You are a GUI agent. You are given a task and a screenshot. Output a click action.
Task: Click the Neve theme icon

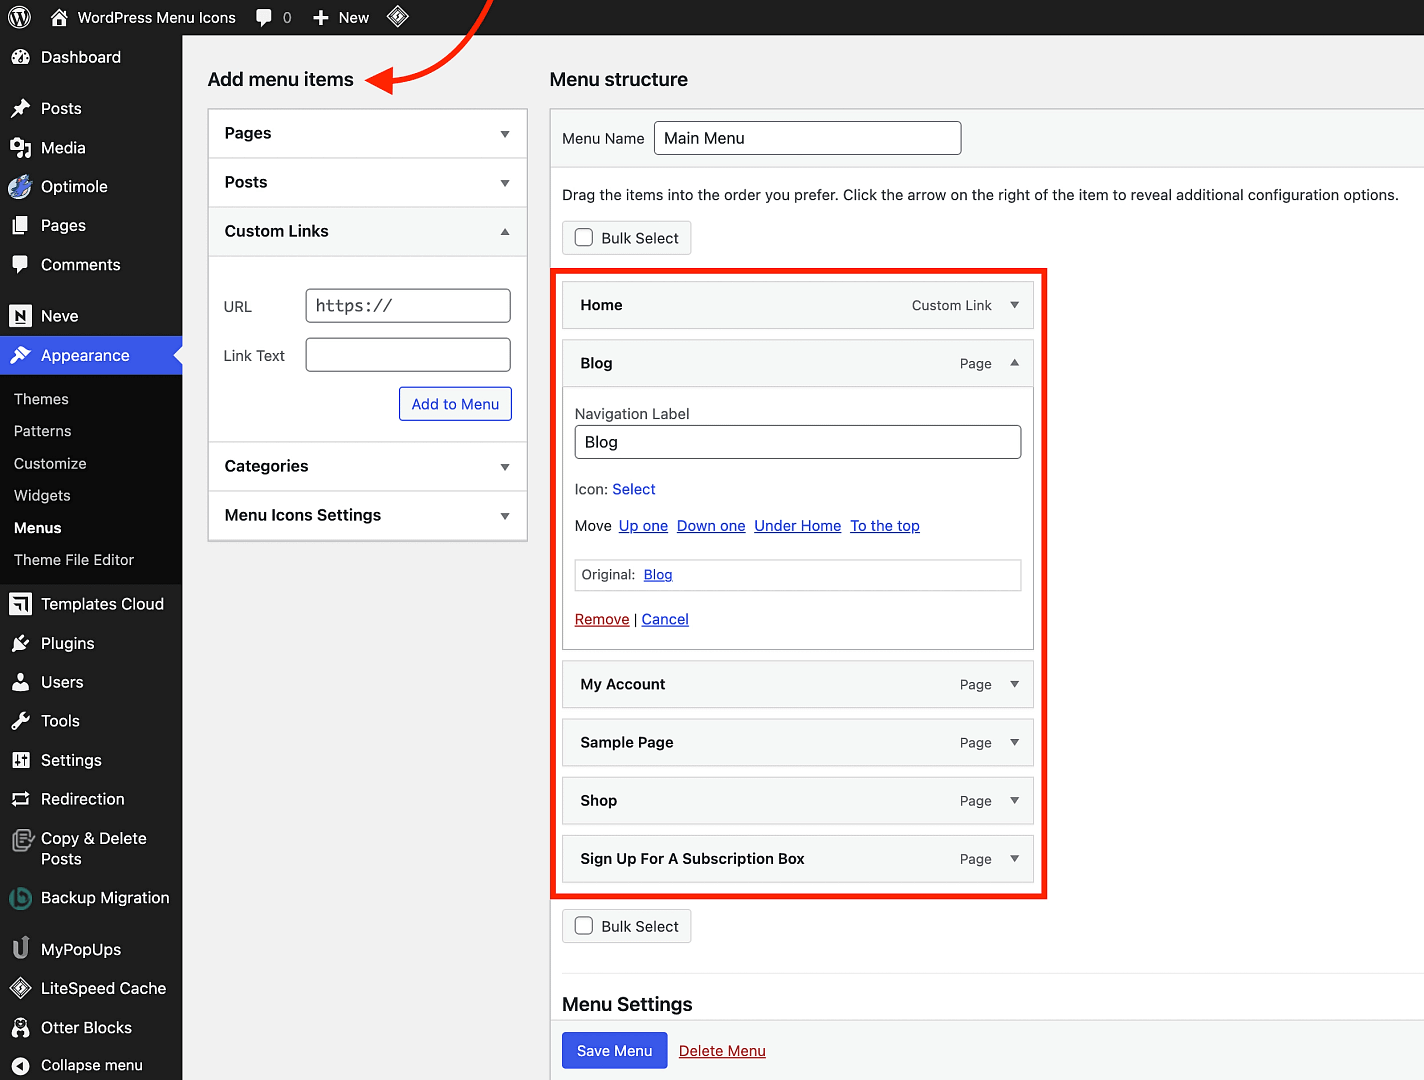pyautogui.click(x=20, y=316)
